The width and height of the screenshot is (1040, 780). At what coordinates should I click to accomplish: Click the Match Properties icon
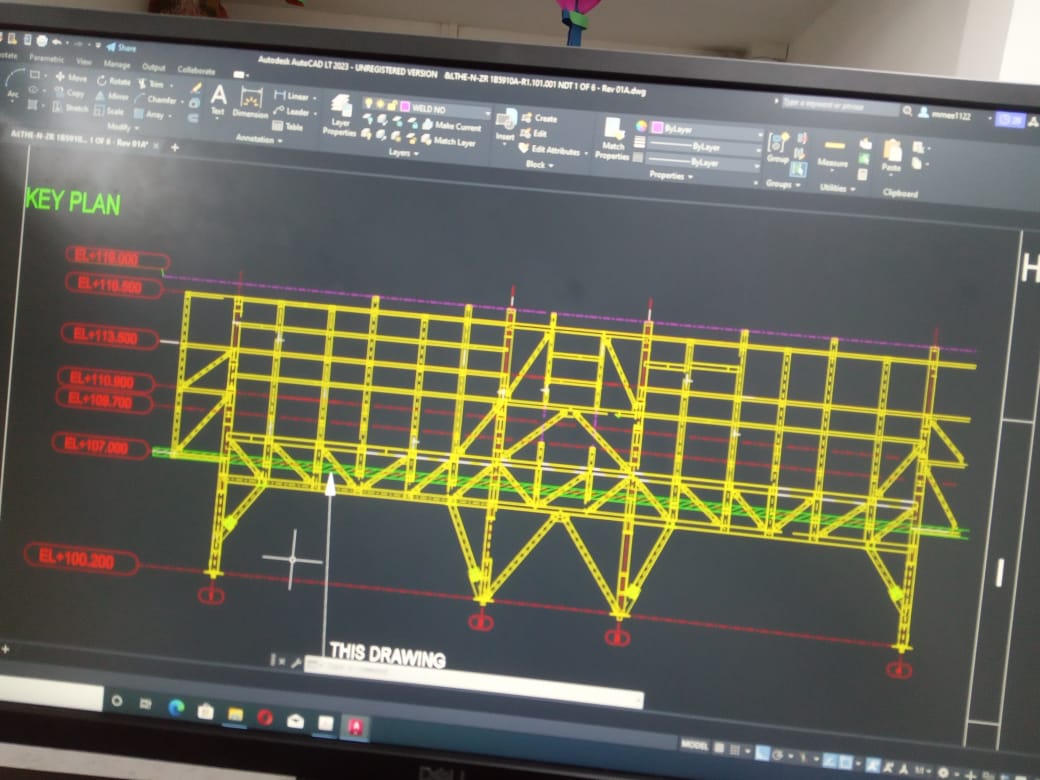click(613, 138)
